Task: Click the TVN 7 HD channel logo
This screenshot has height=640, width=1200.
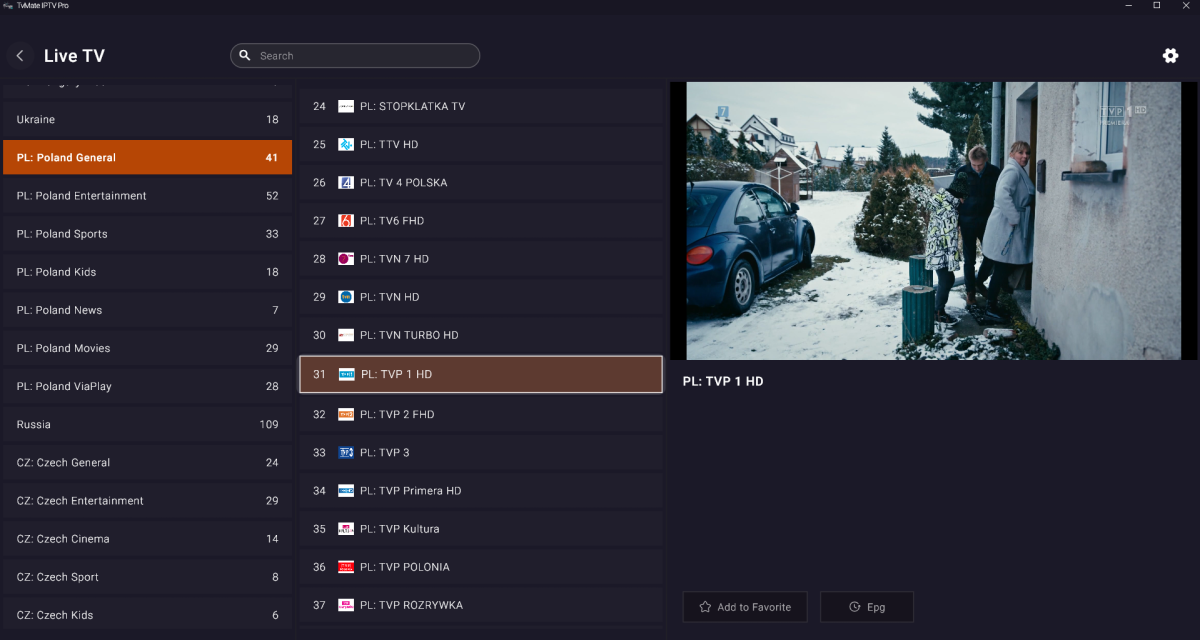Action: [346, 259]
